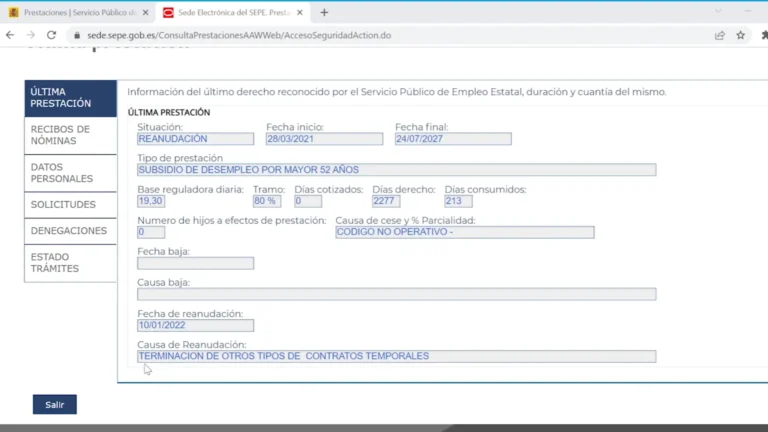
Task: Select the ÚLTIMA PRESTACIÓN sidebar section
Action: click(71, 98)
